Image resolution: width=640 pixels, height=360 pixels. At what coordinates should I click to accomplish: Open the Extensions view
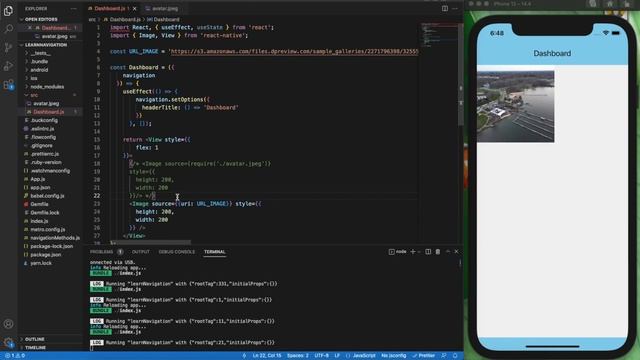[8, 84]
